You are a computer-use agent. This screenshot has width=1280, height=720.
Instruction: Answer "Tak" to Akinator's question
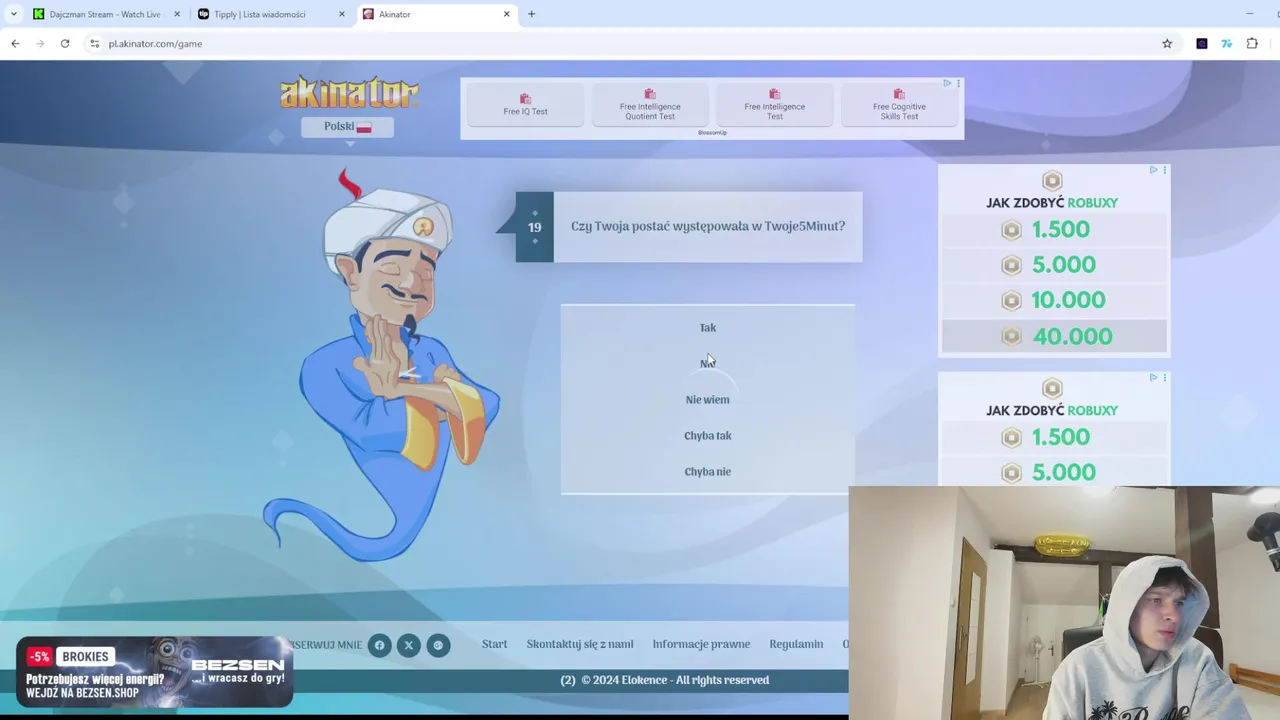pyautogui.click(x=707, y=327)
